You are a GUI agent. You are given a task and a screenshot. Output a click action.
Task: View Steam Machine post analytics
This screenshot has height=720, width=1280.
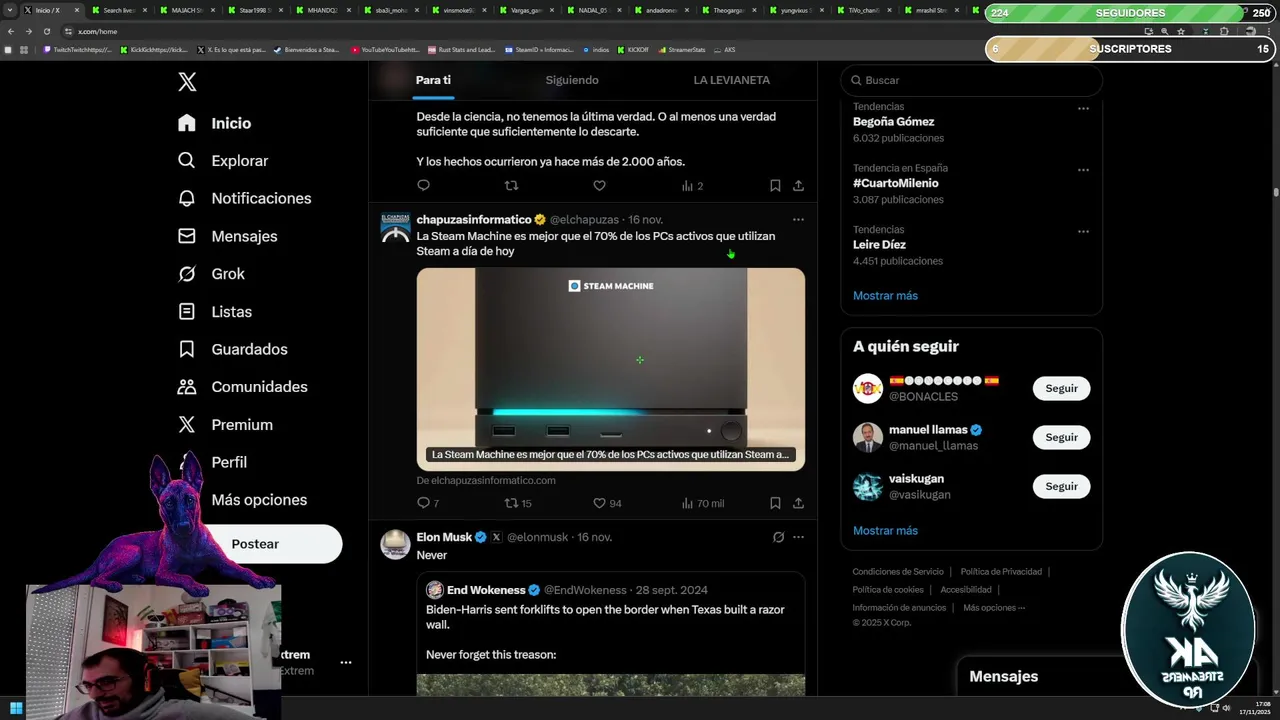[702, 503]
